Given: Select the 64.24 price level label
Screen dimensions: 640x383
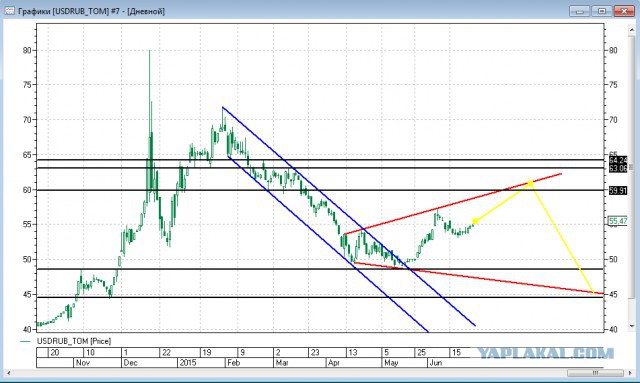Looking at the screenshot, I should pyautogui.click(x=618, y=160).
